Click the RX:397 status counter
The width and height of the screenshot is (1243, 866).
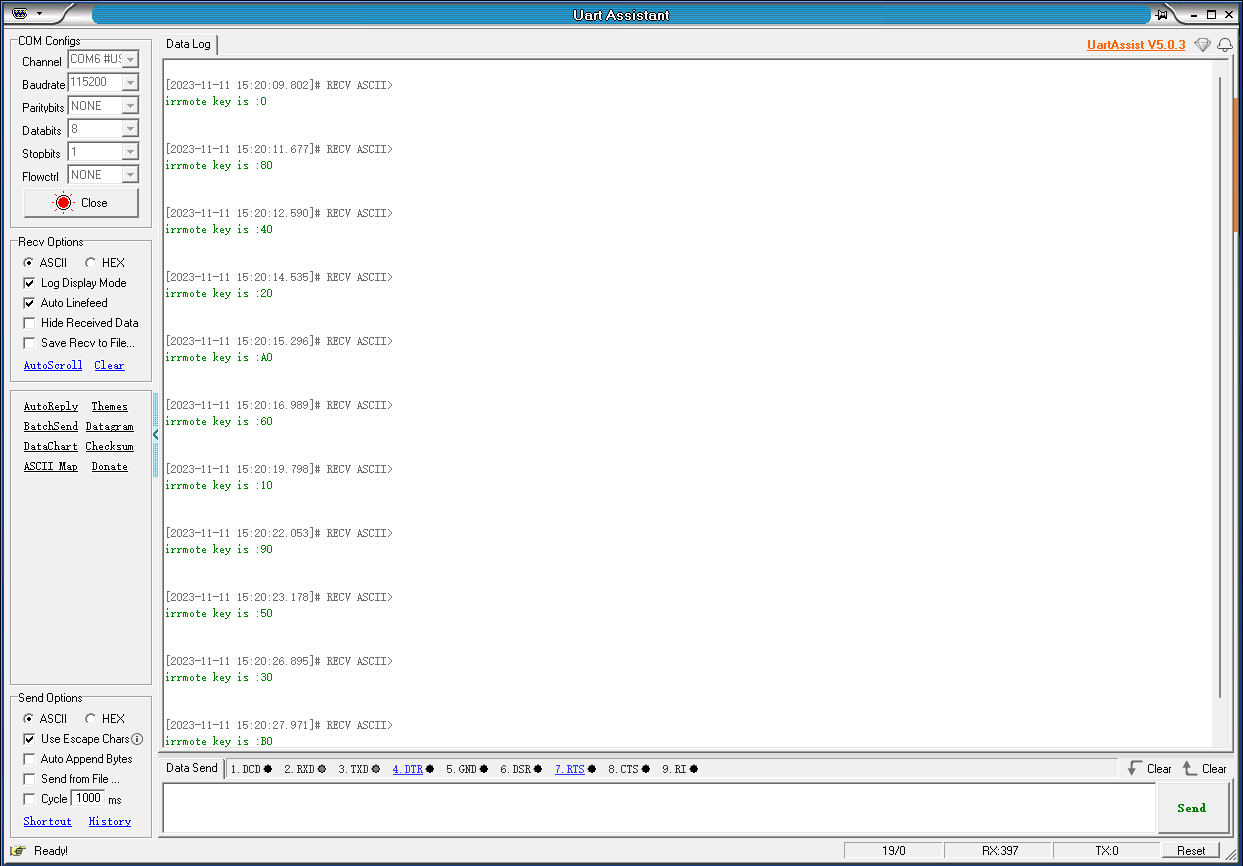(999, 851)
